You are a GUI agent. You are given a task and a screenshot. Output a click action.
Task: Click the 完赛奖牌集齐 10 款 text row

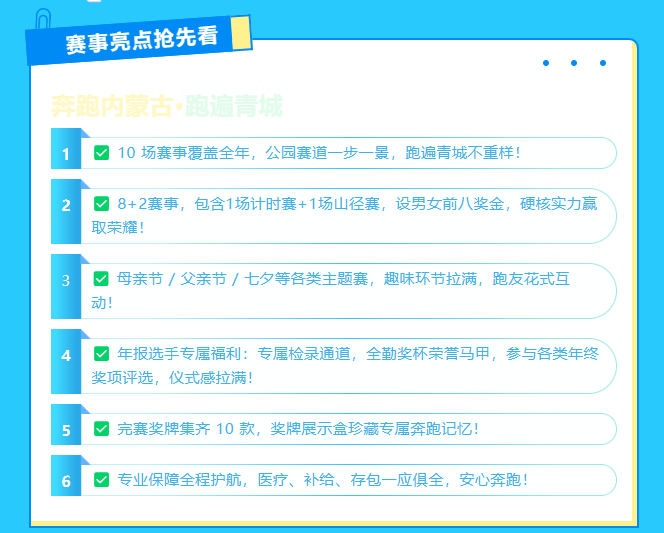[x=298, y=429]
